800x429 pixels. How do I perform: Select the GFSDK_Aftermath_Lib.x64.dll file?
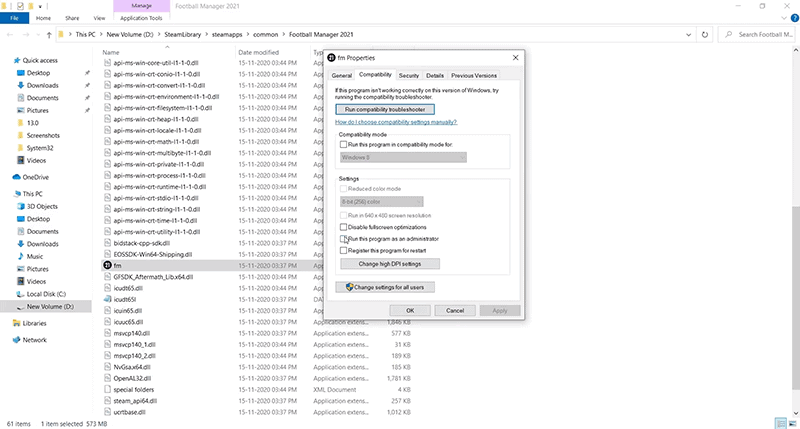[x=153, y=277]
